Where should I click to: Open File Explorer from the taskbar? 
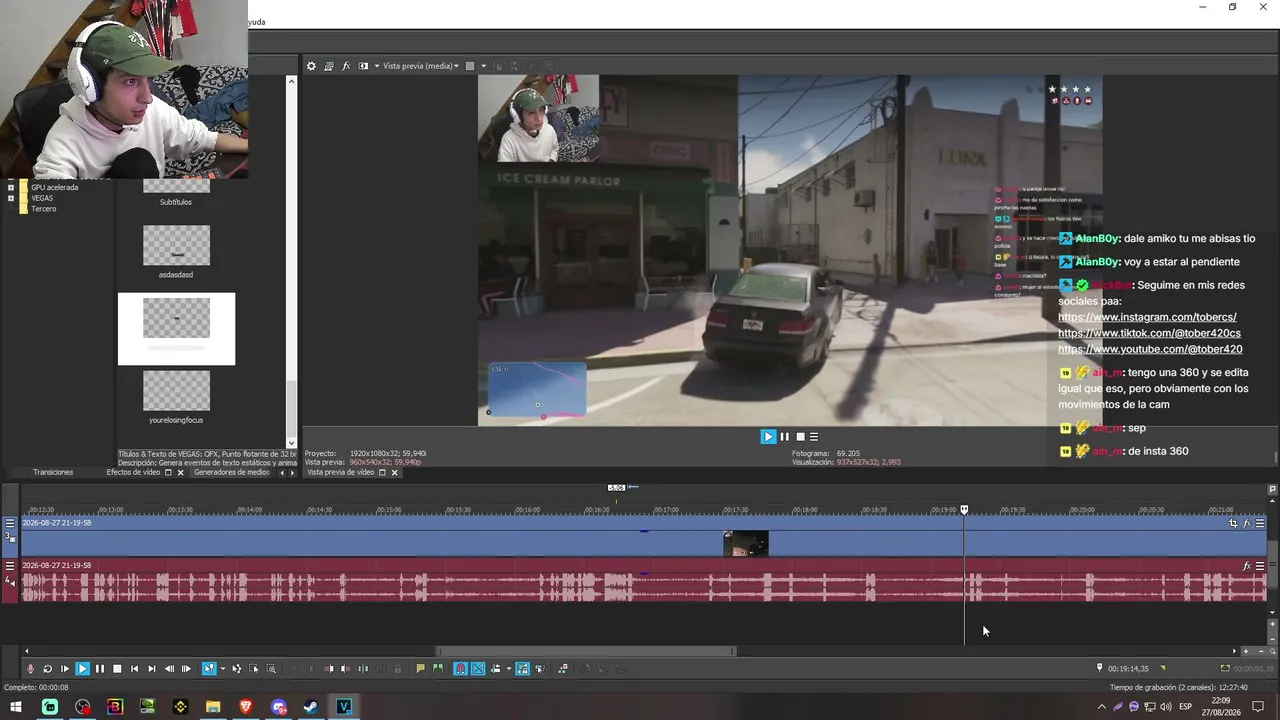coord(213,707)
